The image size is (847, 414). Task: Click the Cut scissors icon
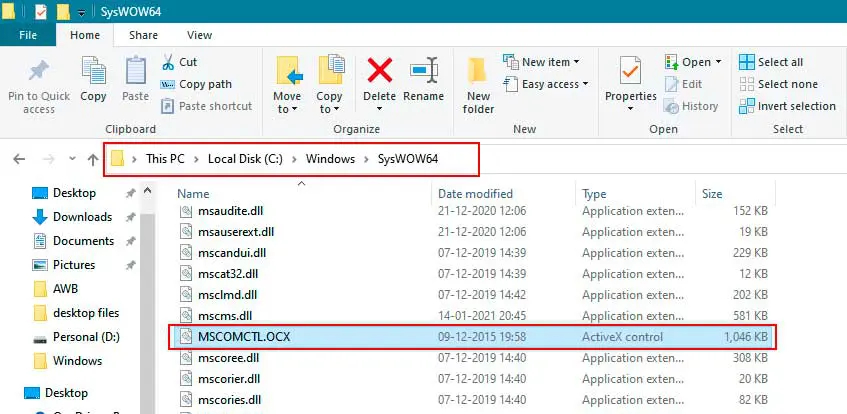point(168,62)
